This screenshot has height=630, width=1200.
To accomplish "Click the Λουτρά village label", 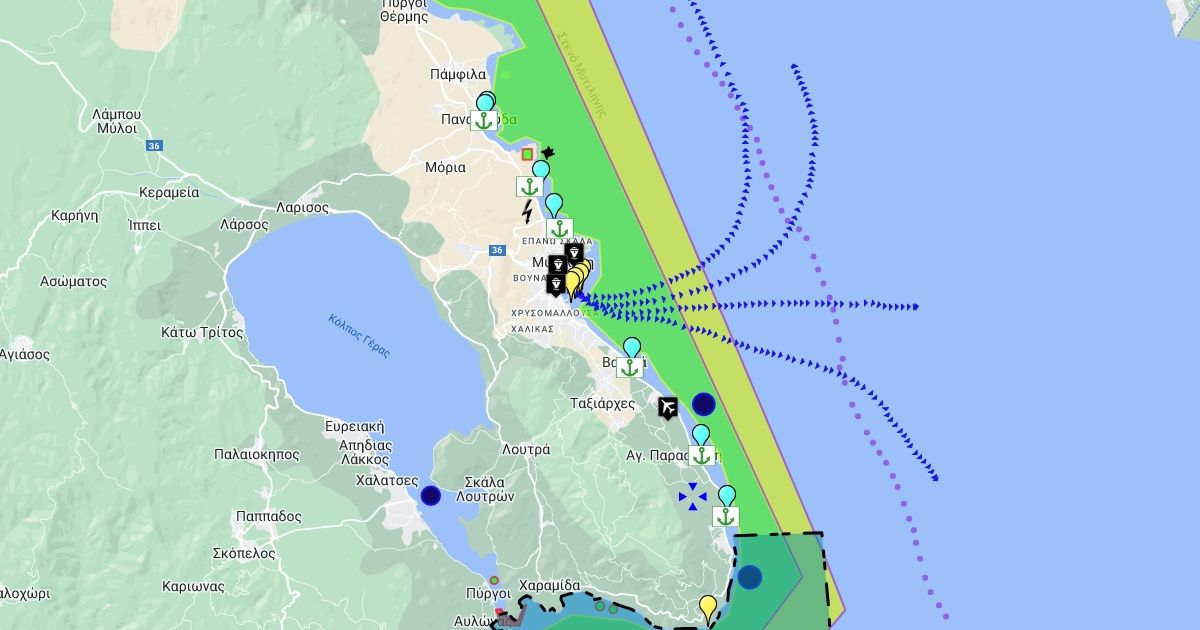I will click(x=526, y=450).
